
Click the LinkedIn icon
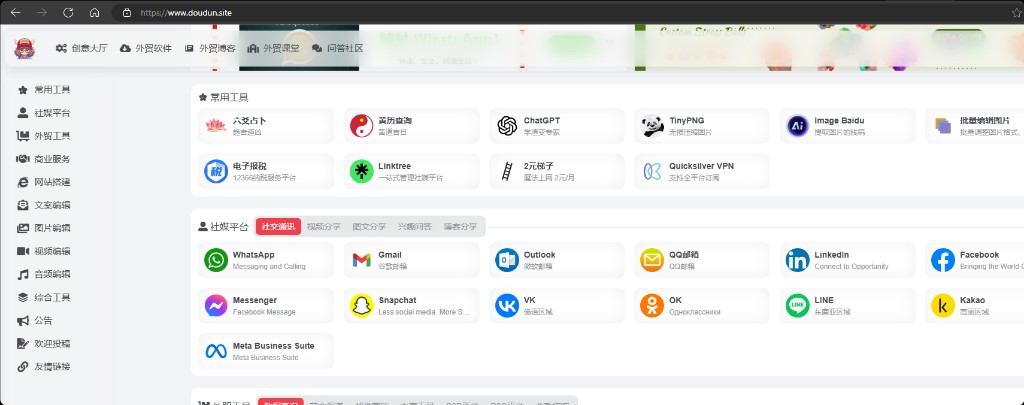click(797, 260)
